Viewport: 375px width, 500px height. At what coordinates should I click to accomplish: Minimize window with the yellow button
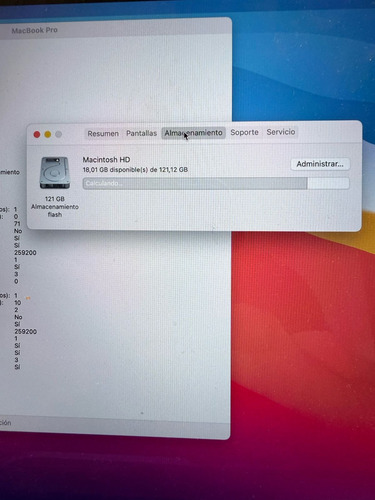coord(48,134)
